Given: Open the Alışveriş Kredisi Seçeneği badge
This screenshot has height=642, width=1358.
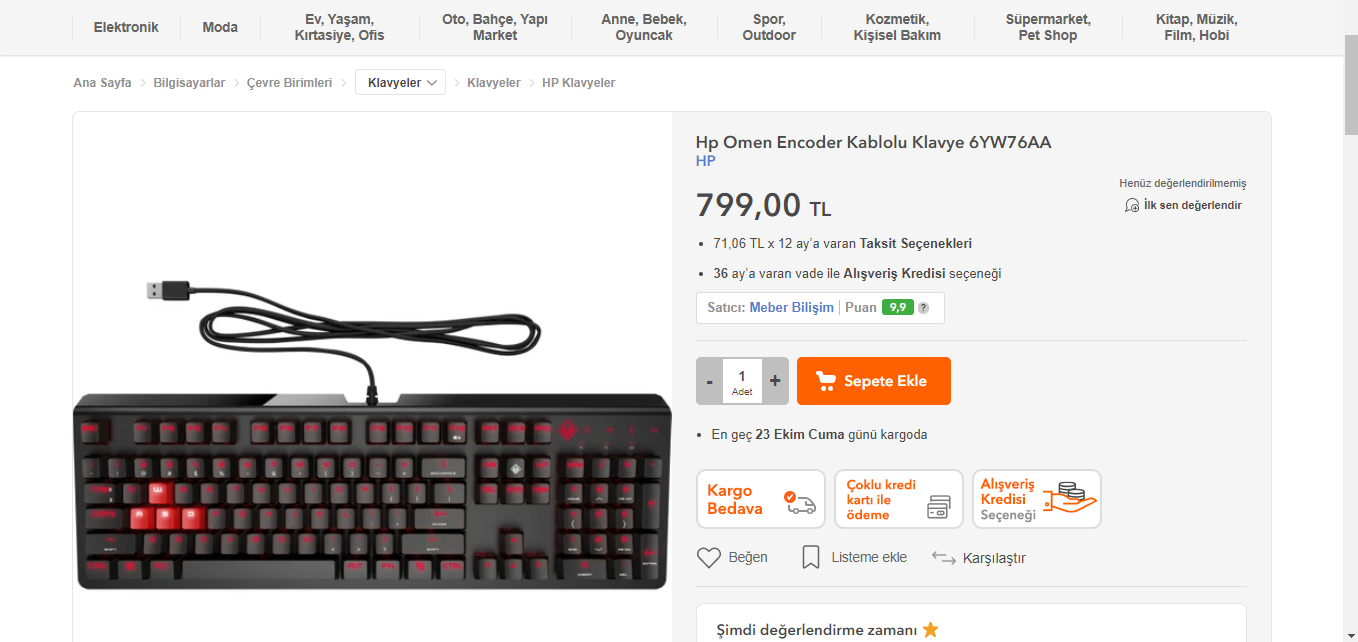Looking at the screenshot, I should pos(1037,499).
